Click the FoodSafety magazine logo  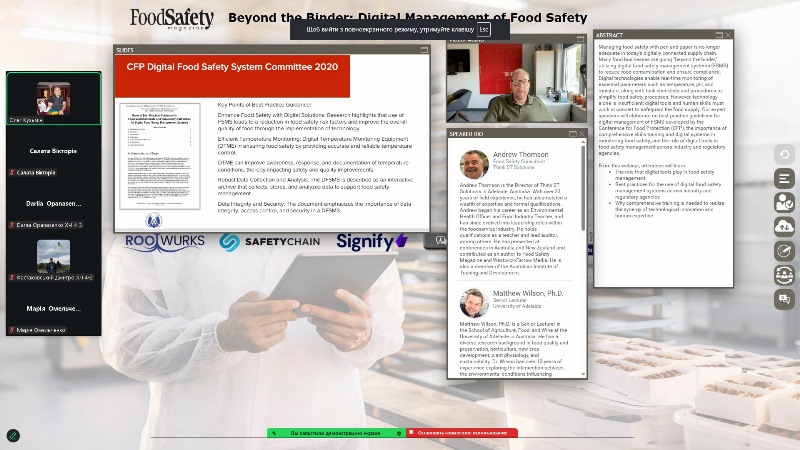click(171, 19)
